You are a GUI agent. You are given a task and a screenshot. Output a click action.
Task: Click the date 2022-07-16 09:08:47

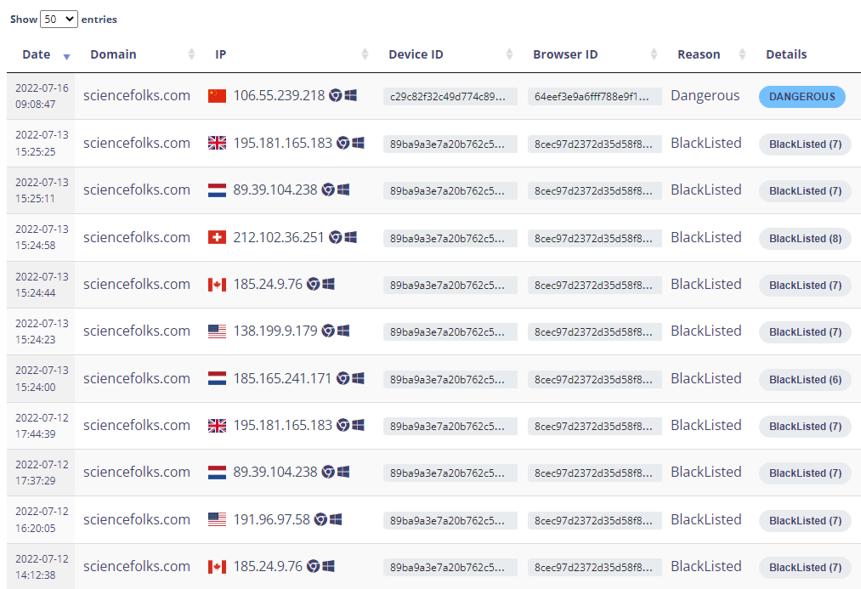coord(42,96)
